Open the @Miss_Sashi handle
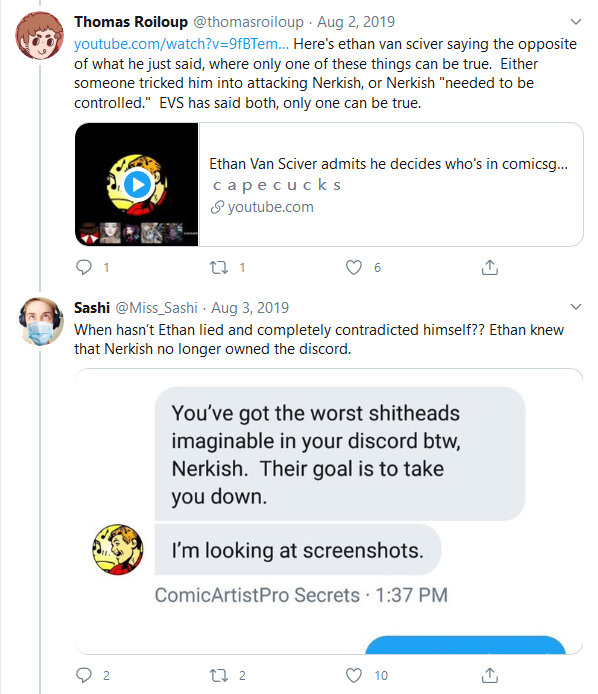 click(x=156, y=308)
